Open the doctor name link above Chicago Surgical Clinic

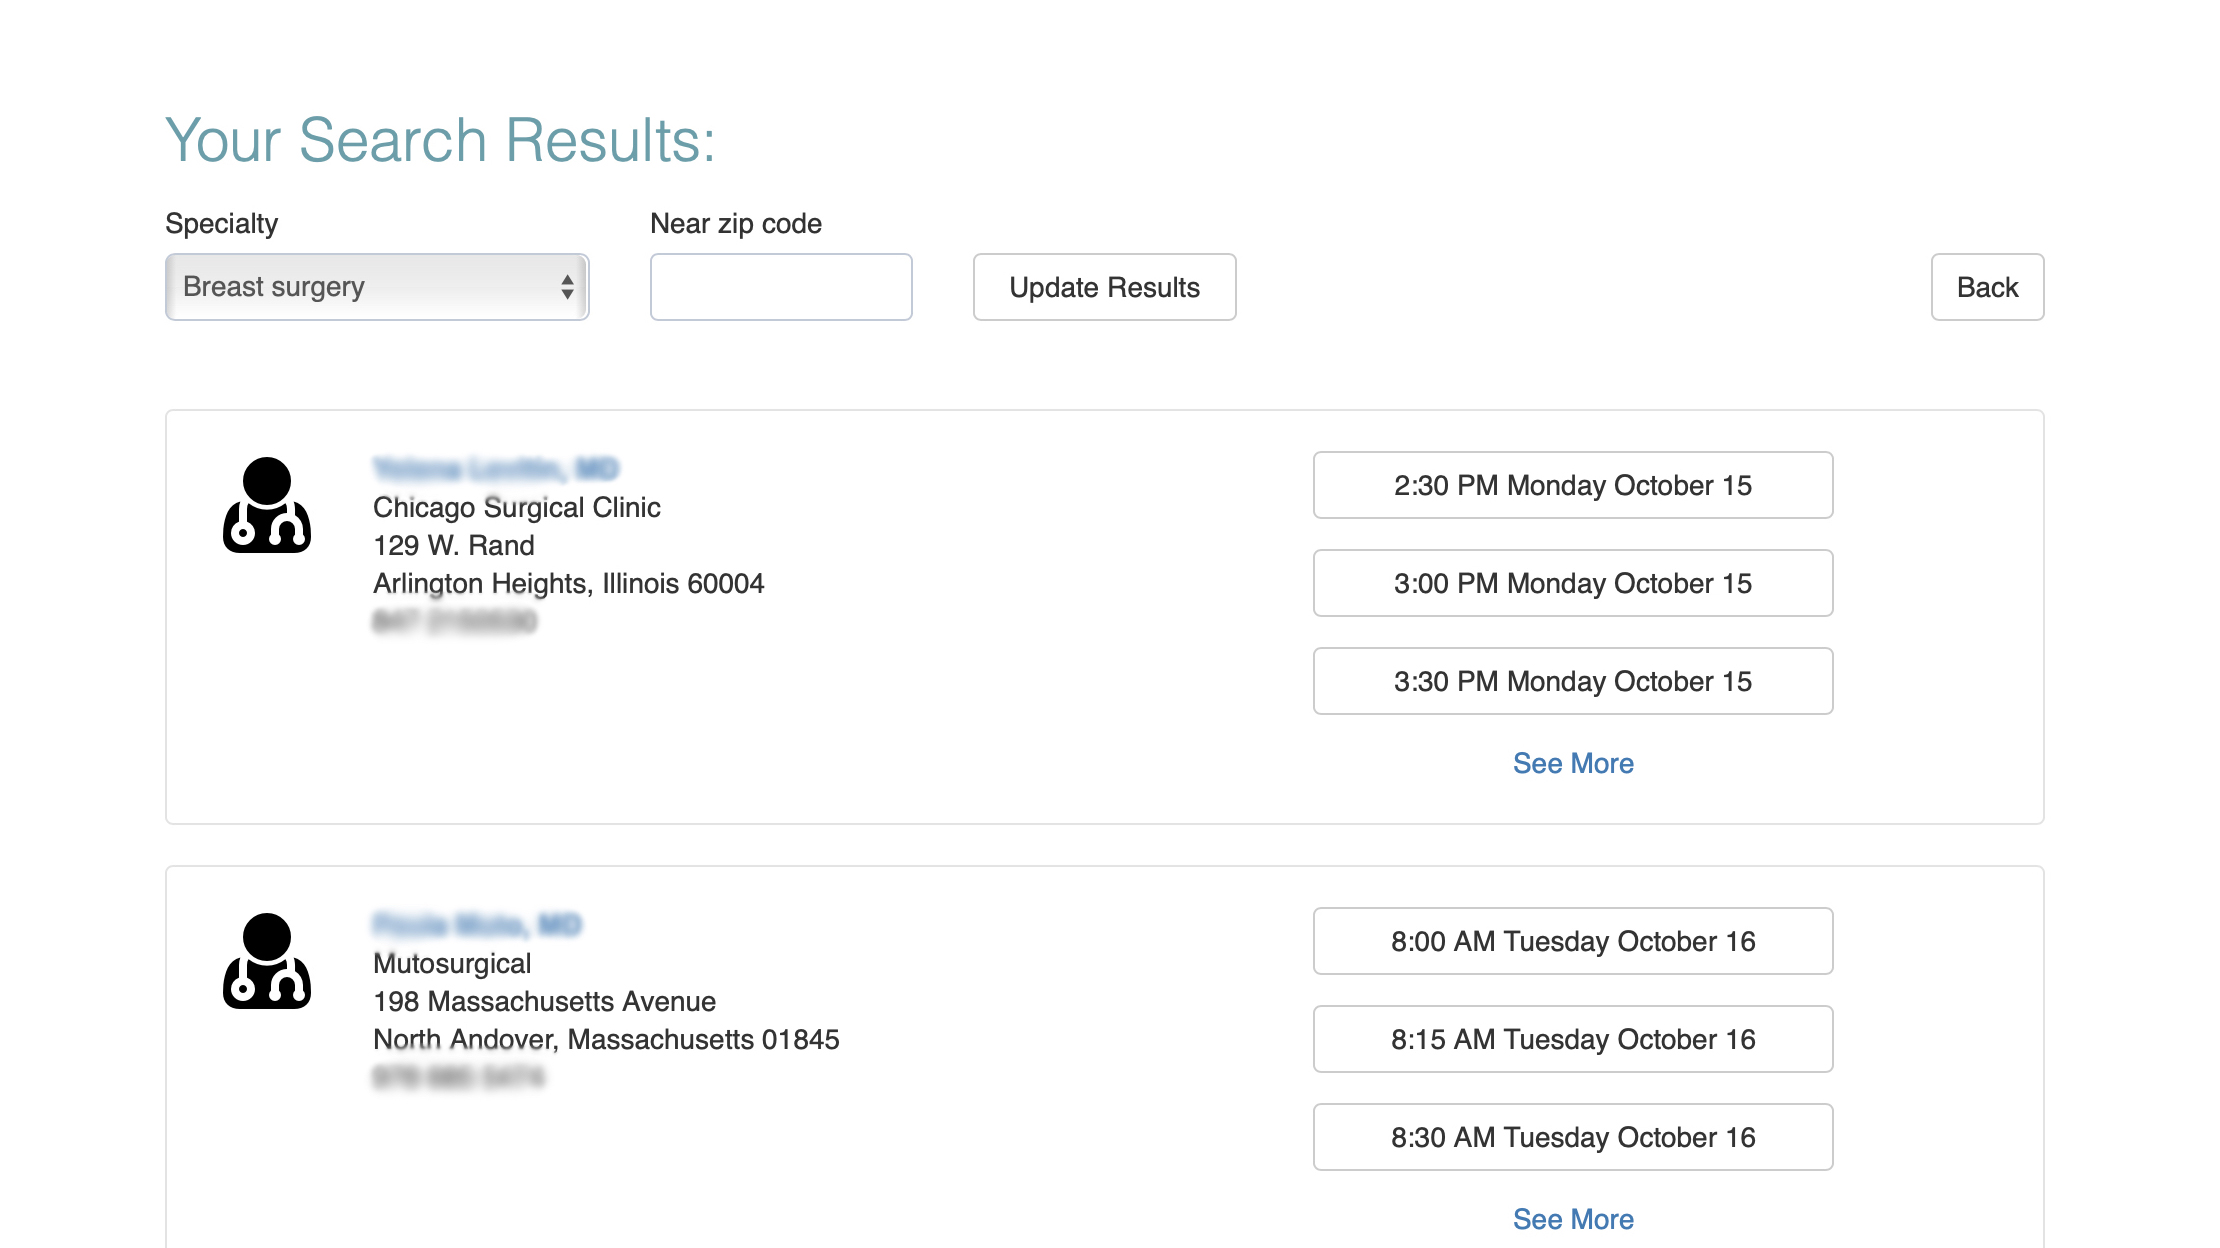(496, 468)
